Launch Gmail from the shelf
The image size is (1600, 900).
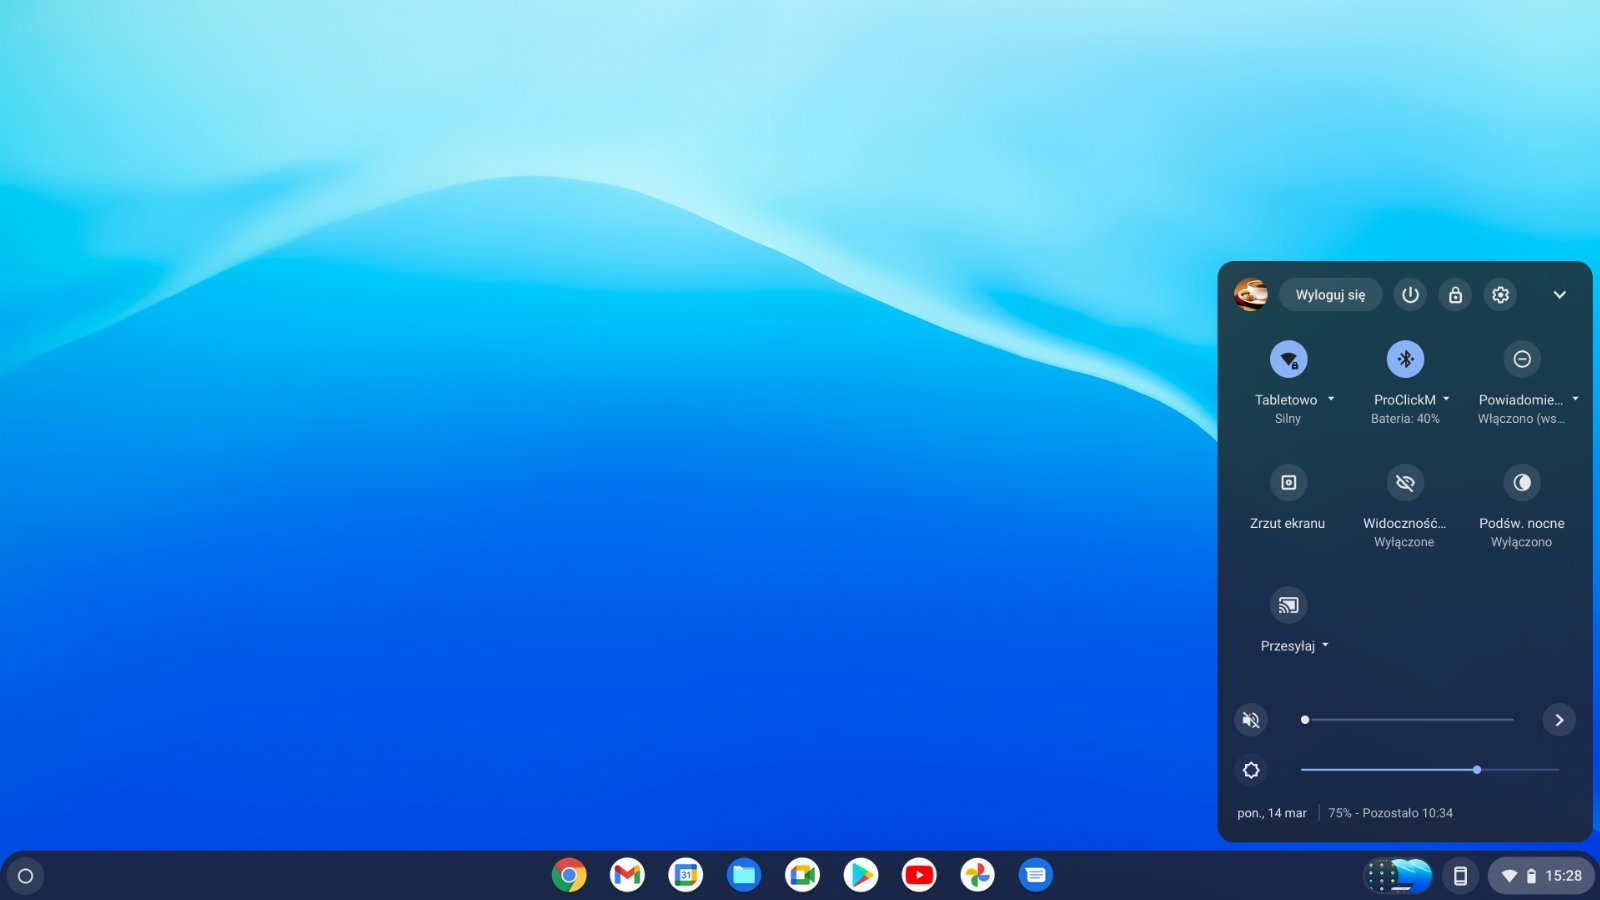627,876
